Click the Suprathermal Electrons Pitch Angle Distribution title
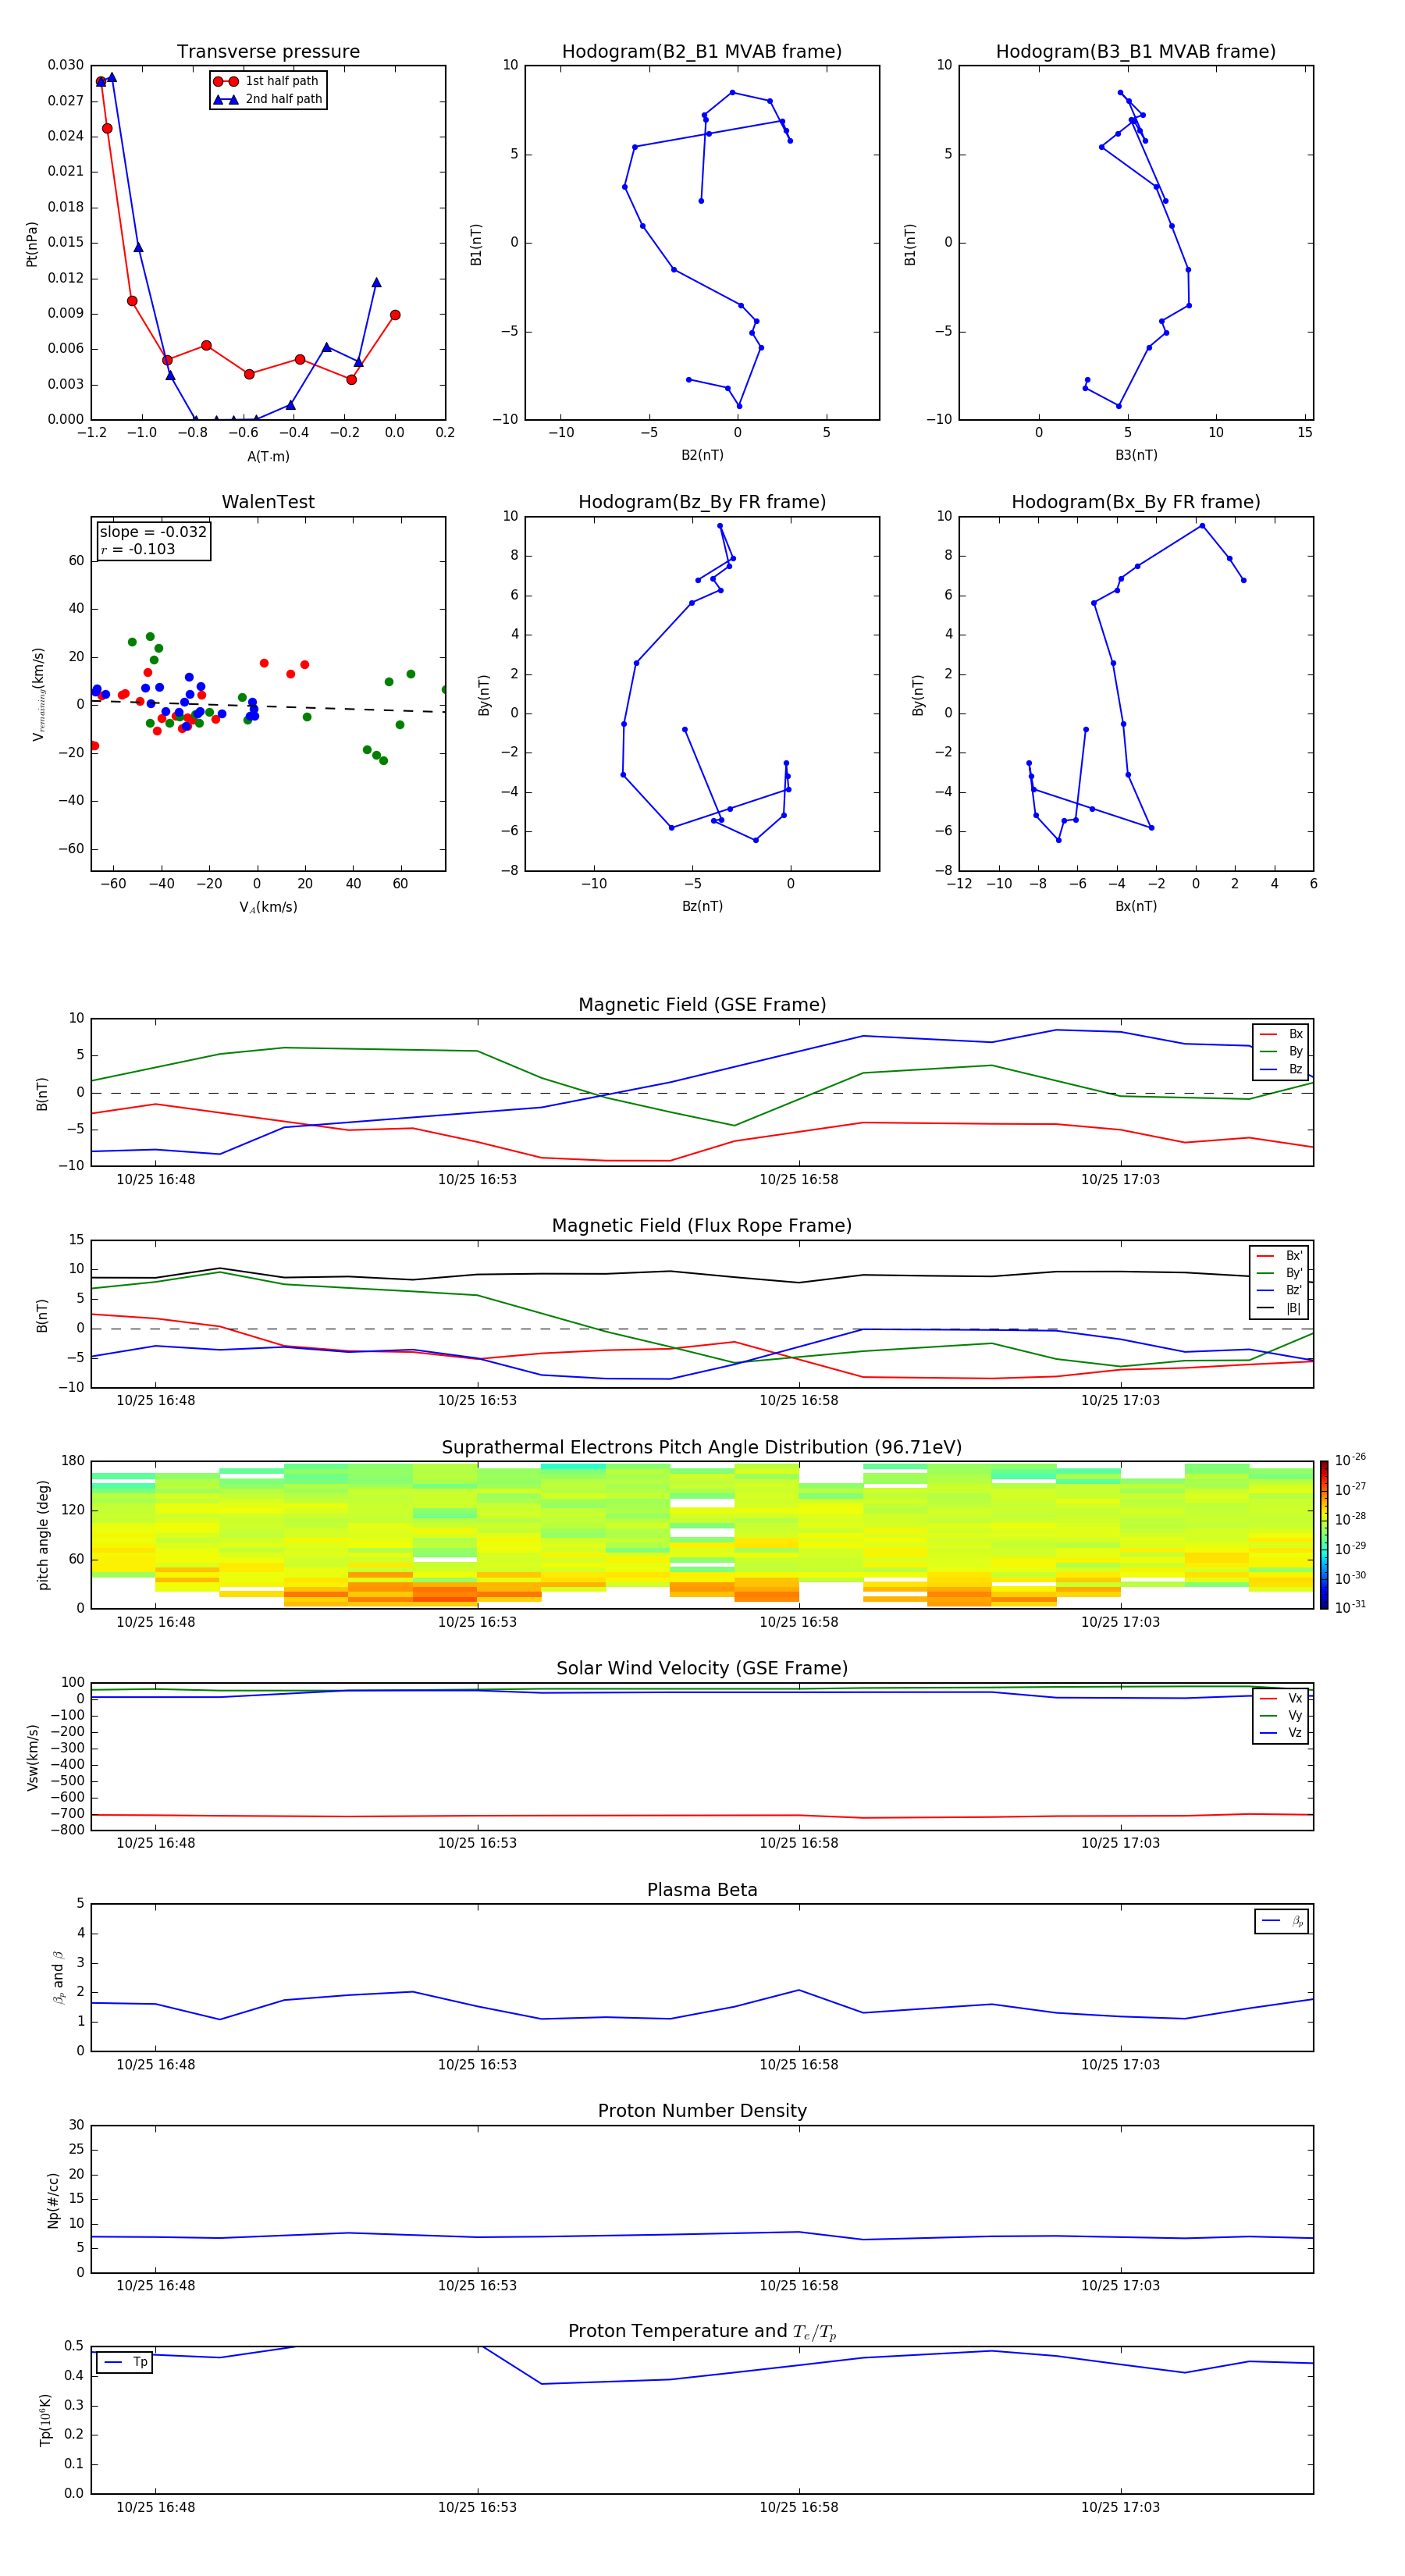Screen dimensions: 1405x2576 click(702, 1448)
